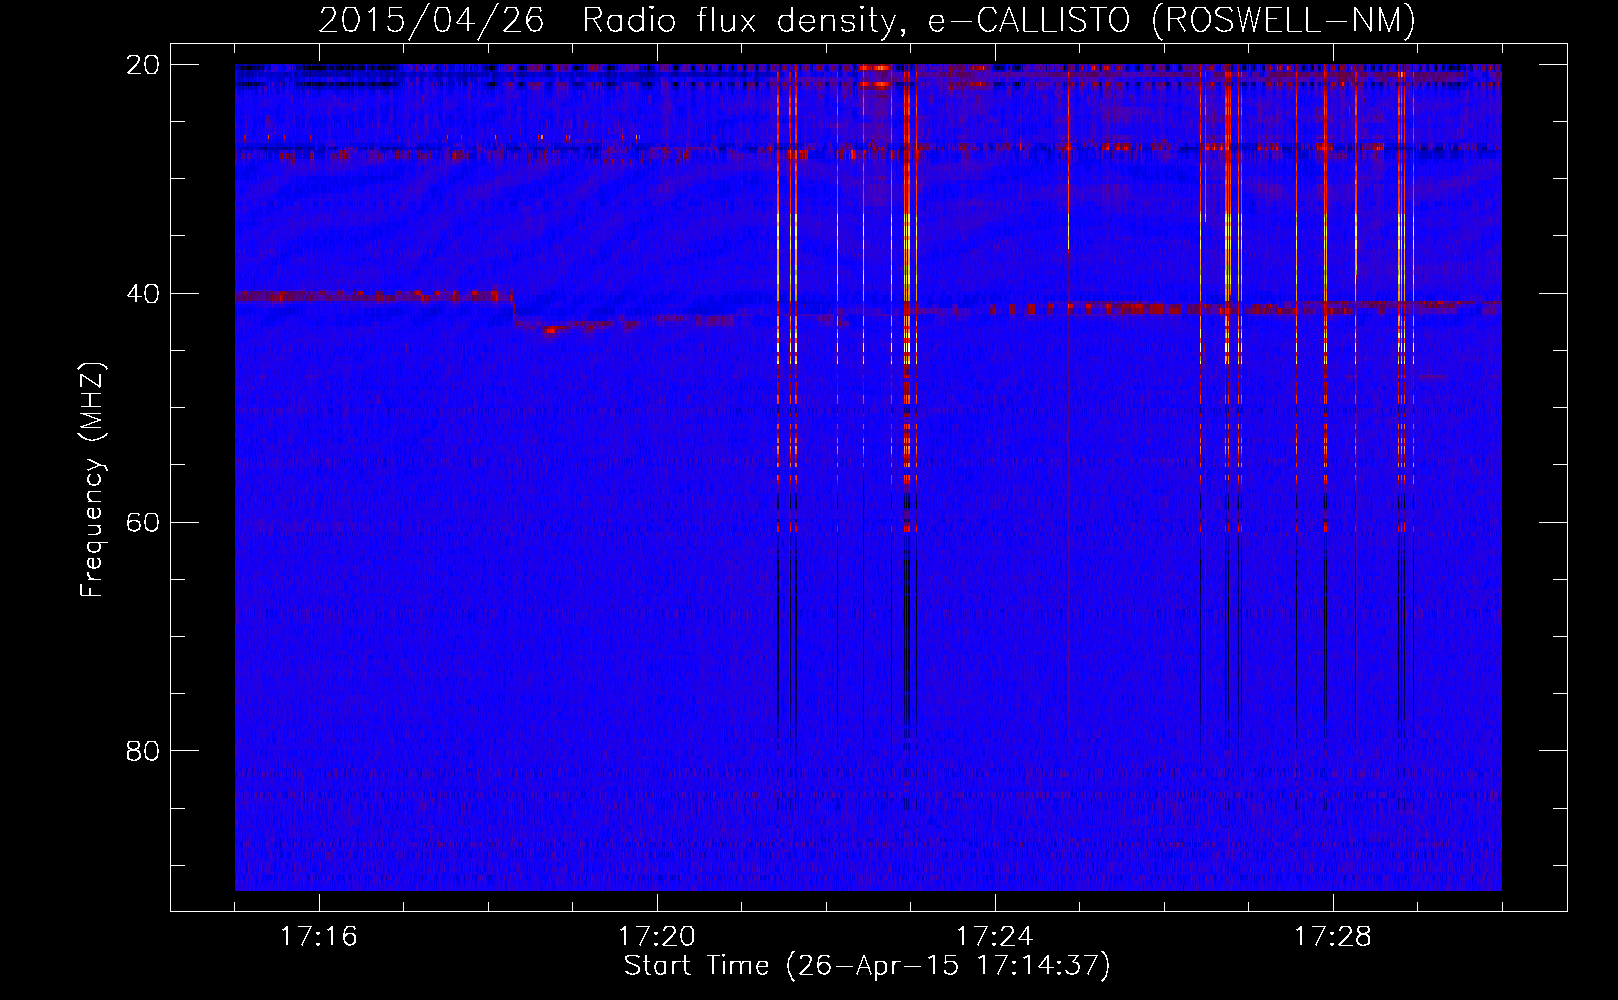Click the spectrogram plot area
Image resolution: width=1618 pixels, height=1000 pixels.
click(868, 477)
